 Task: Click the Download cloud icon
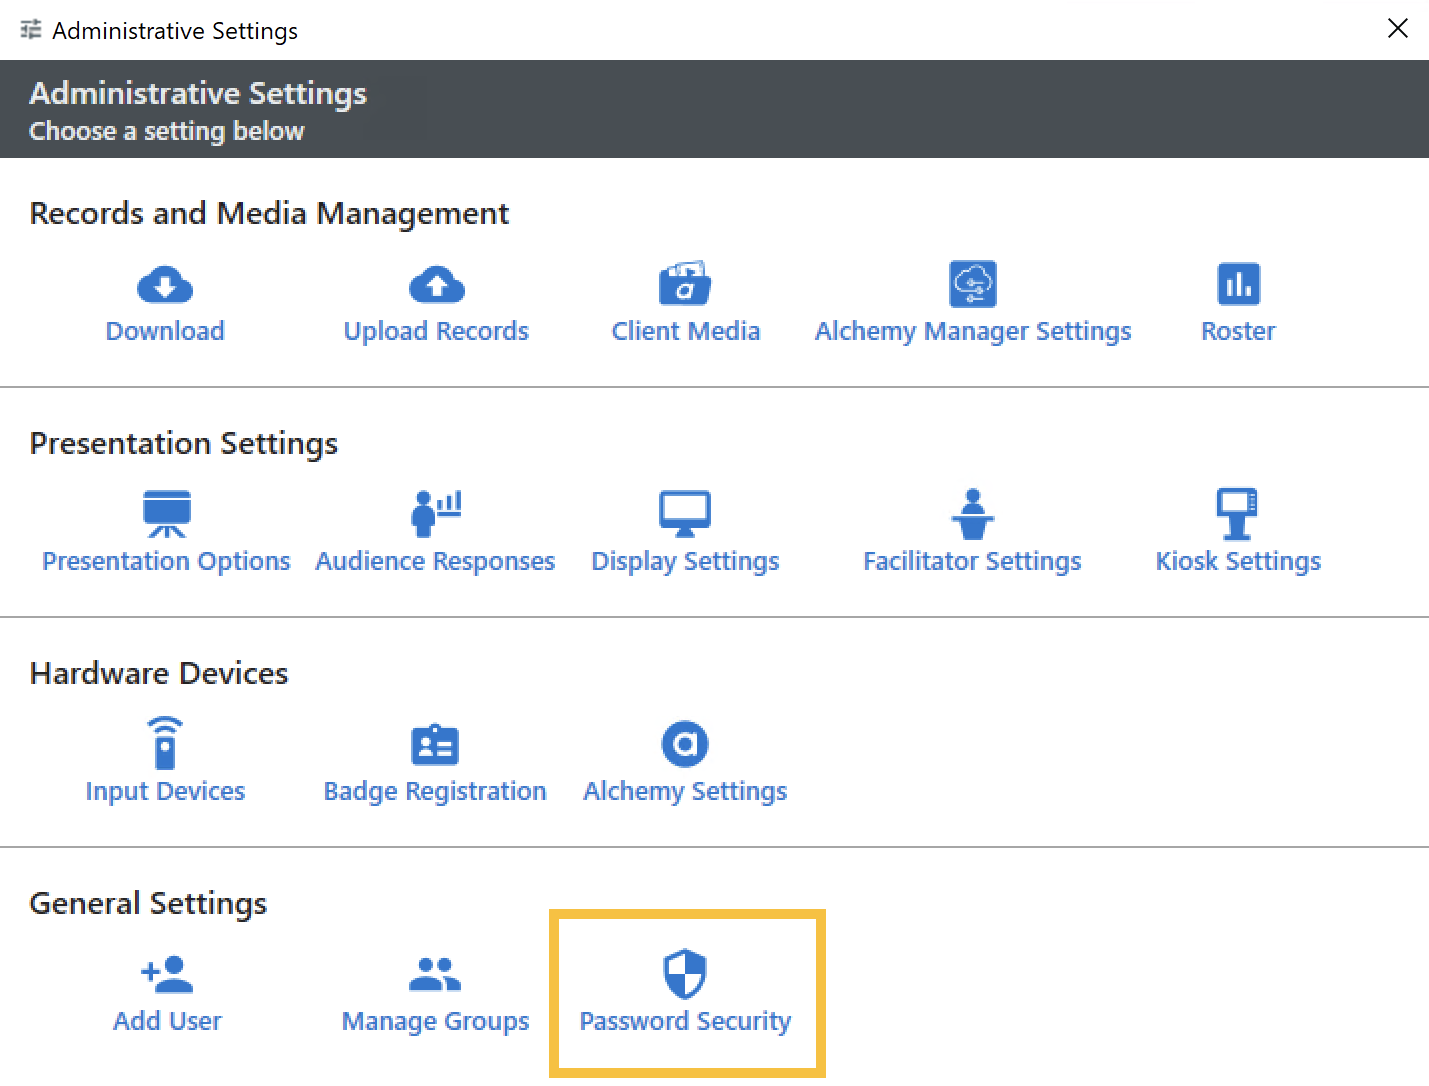click(165, 285)
